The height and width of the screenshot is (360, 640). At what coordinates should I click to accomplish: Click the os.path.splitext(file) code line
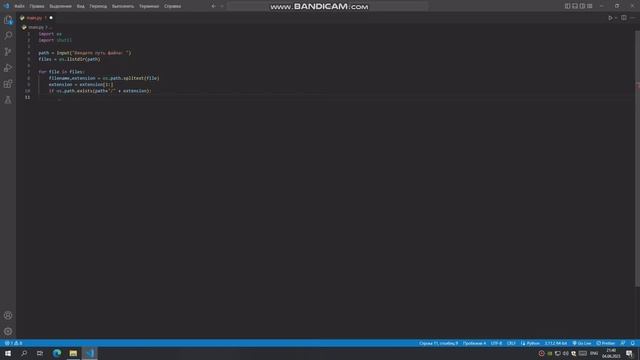(x=104, y=78)
